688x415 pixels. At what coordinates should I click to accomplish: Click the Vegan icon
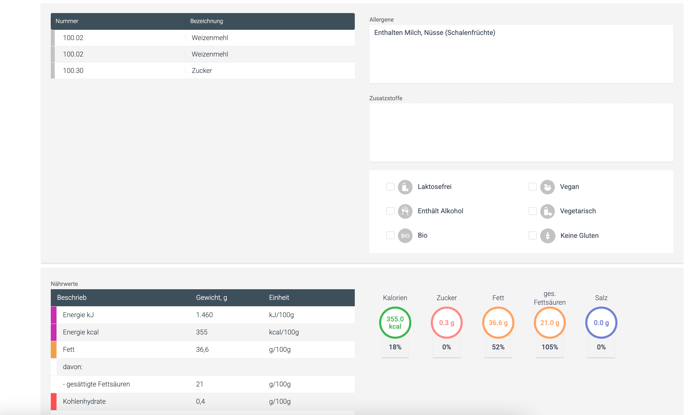[x=548, y=187]
